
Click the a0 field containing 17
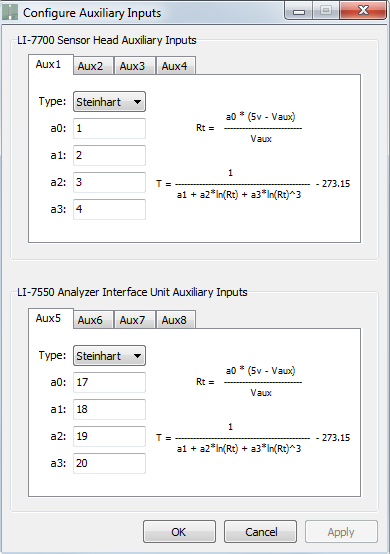(109, 382)
